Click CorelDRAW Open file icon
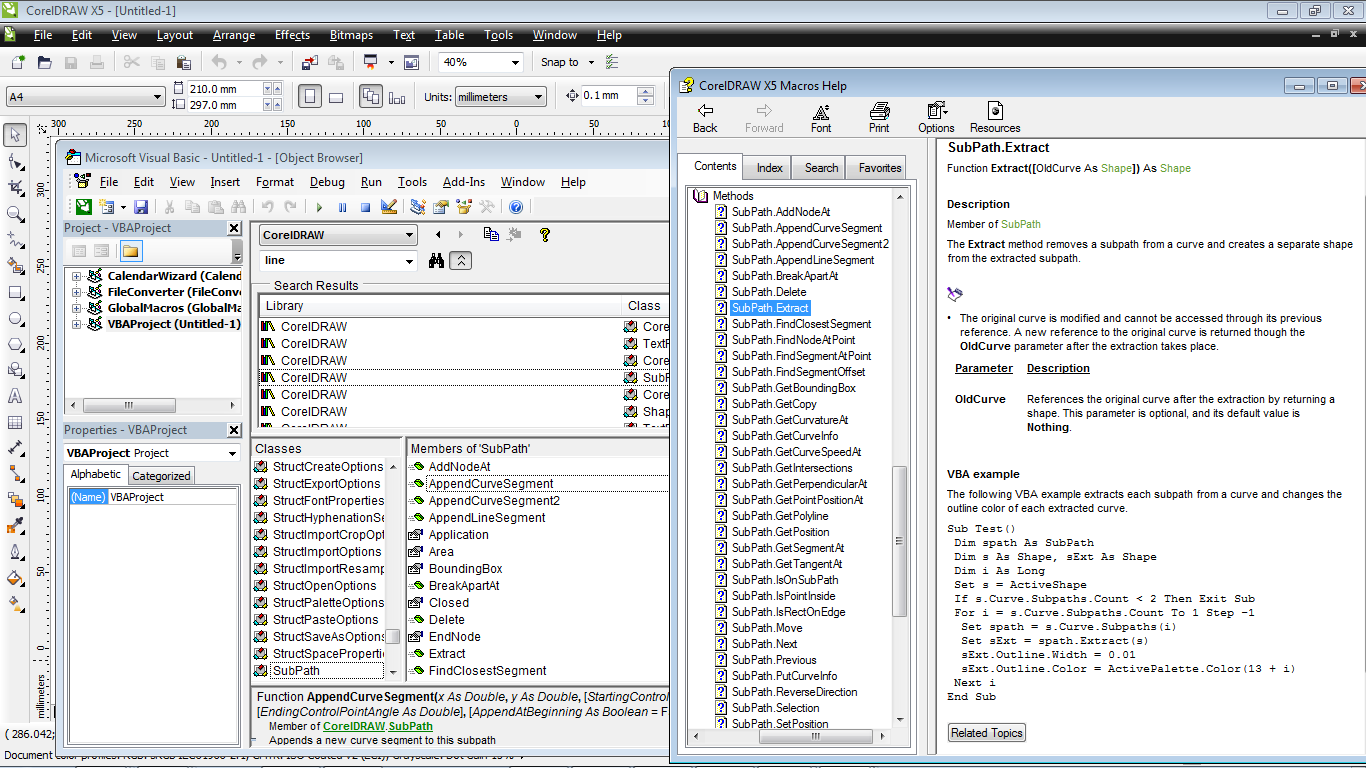The height and width of the screenshot is (768, 1366). [x=44, y=62]
